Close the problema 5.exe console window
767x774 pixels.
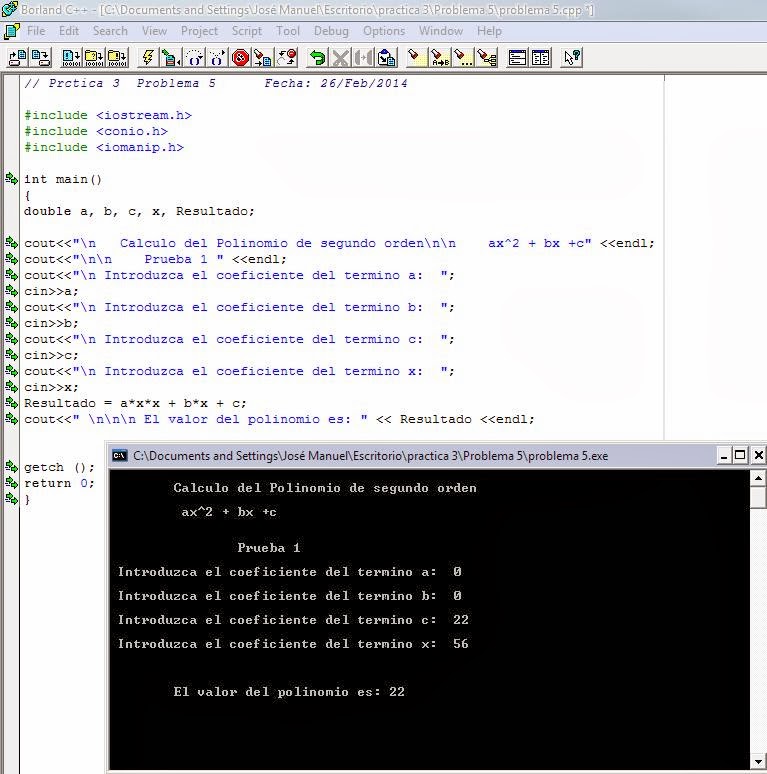click(x=759, y=455)
